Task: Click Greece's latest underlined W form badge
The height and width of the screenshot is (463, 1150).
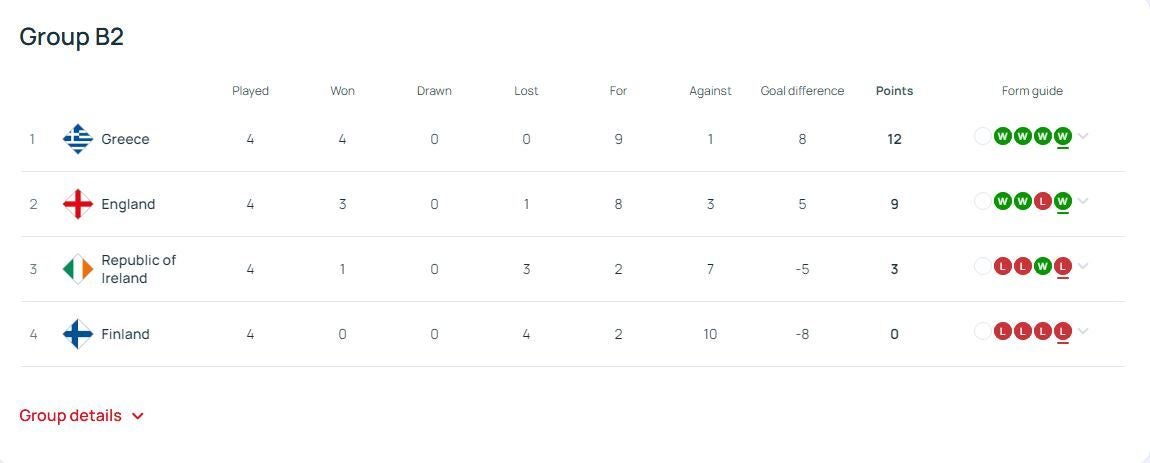Action: pos(1063,136)
